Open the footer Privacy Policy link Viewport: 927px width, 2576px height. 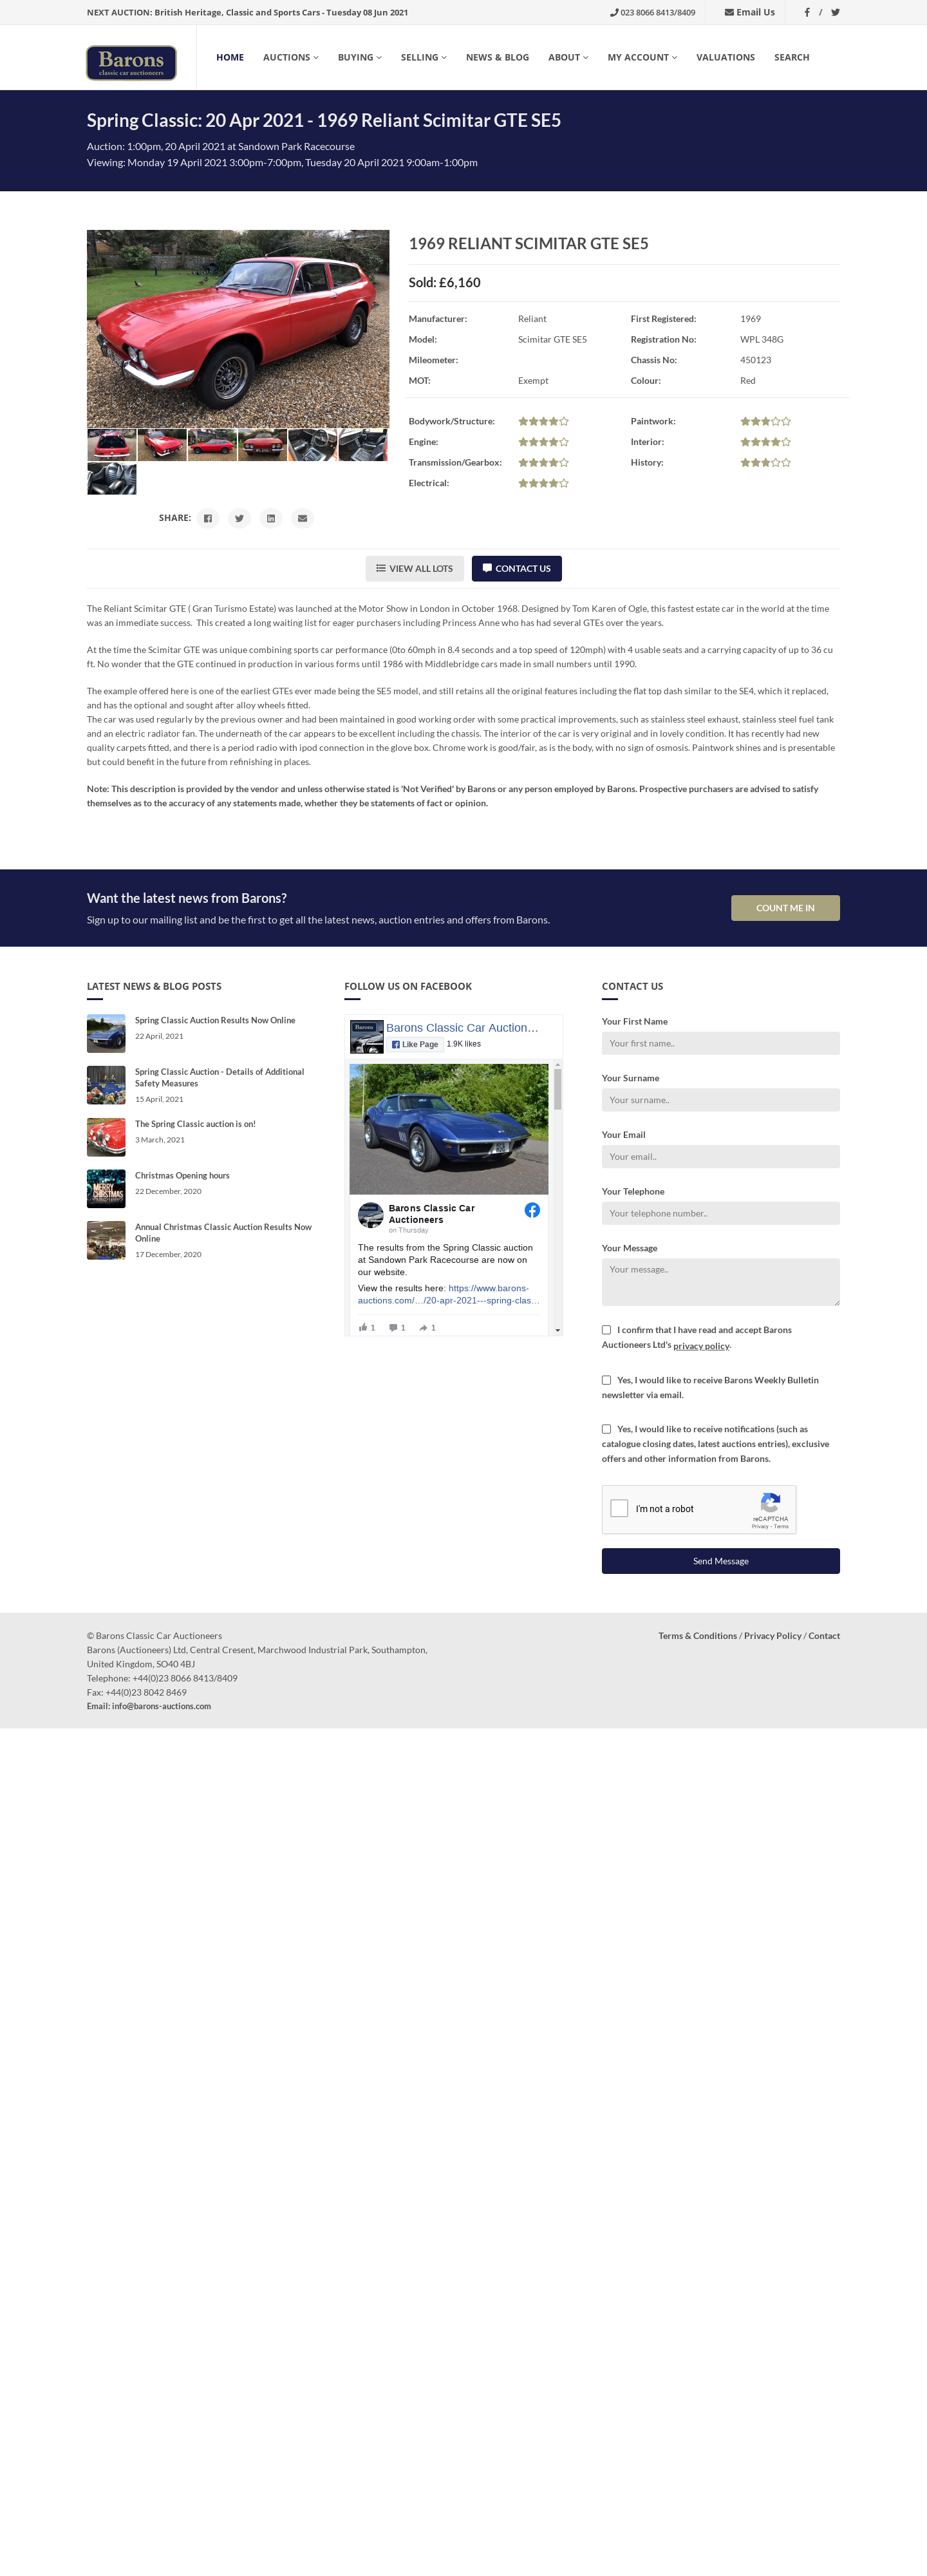coord(772,1636)
